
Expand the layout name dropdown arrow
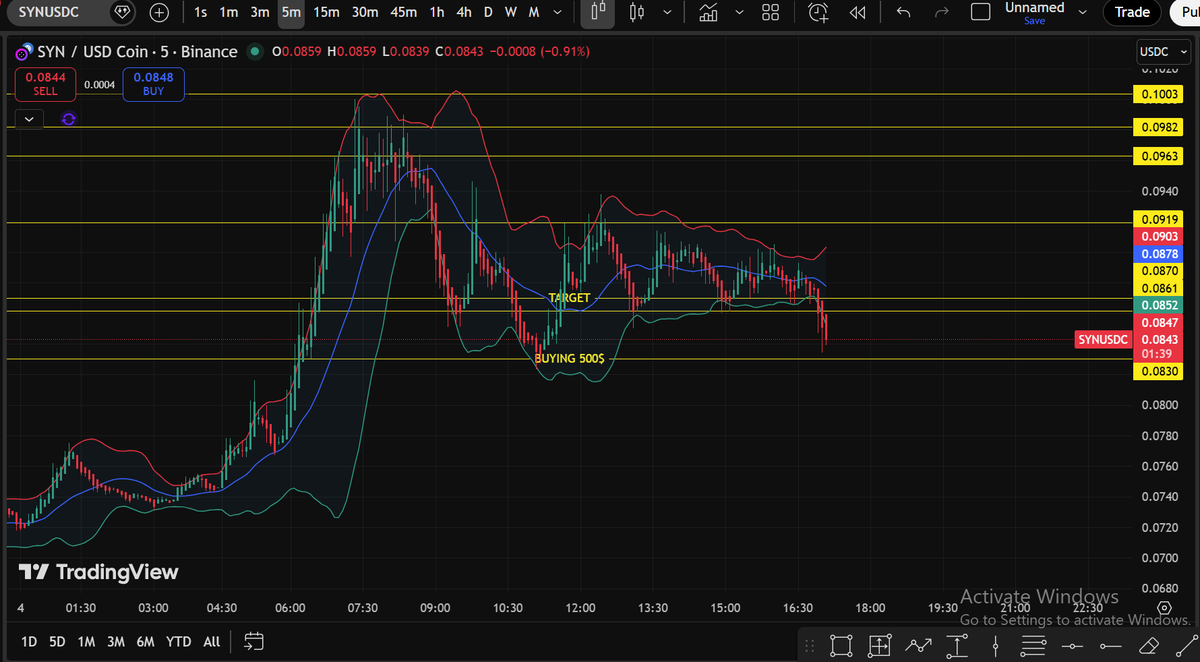(x=1082, y=12)
